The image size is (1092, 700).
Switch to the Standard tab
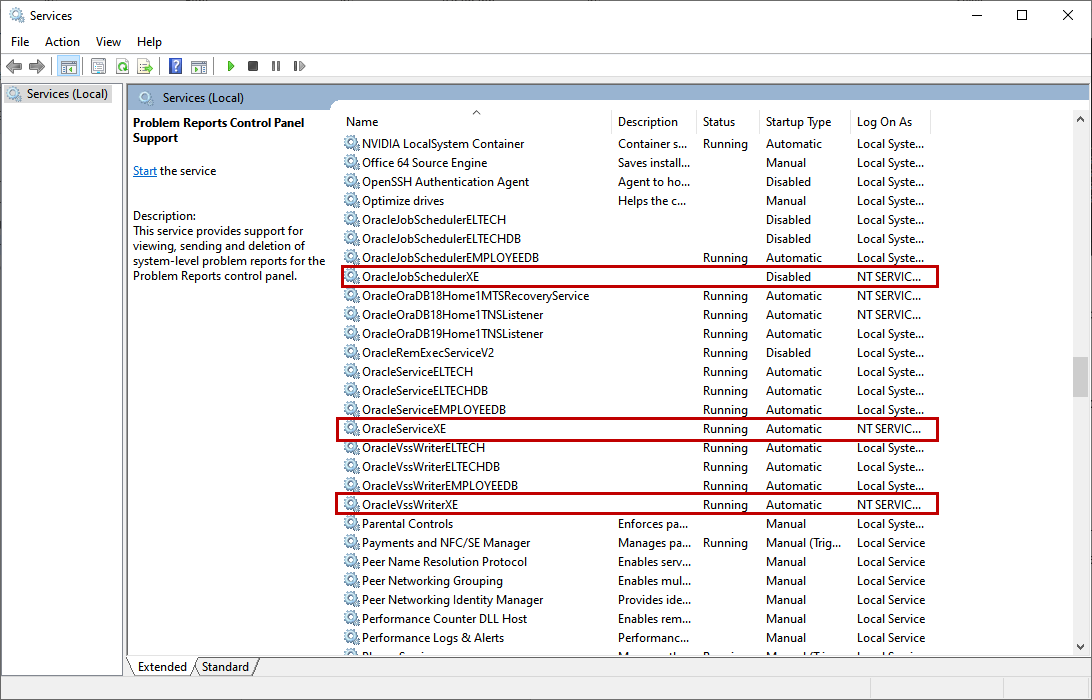(x=225, y=667)
